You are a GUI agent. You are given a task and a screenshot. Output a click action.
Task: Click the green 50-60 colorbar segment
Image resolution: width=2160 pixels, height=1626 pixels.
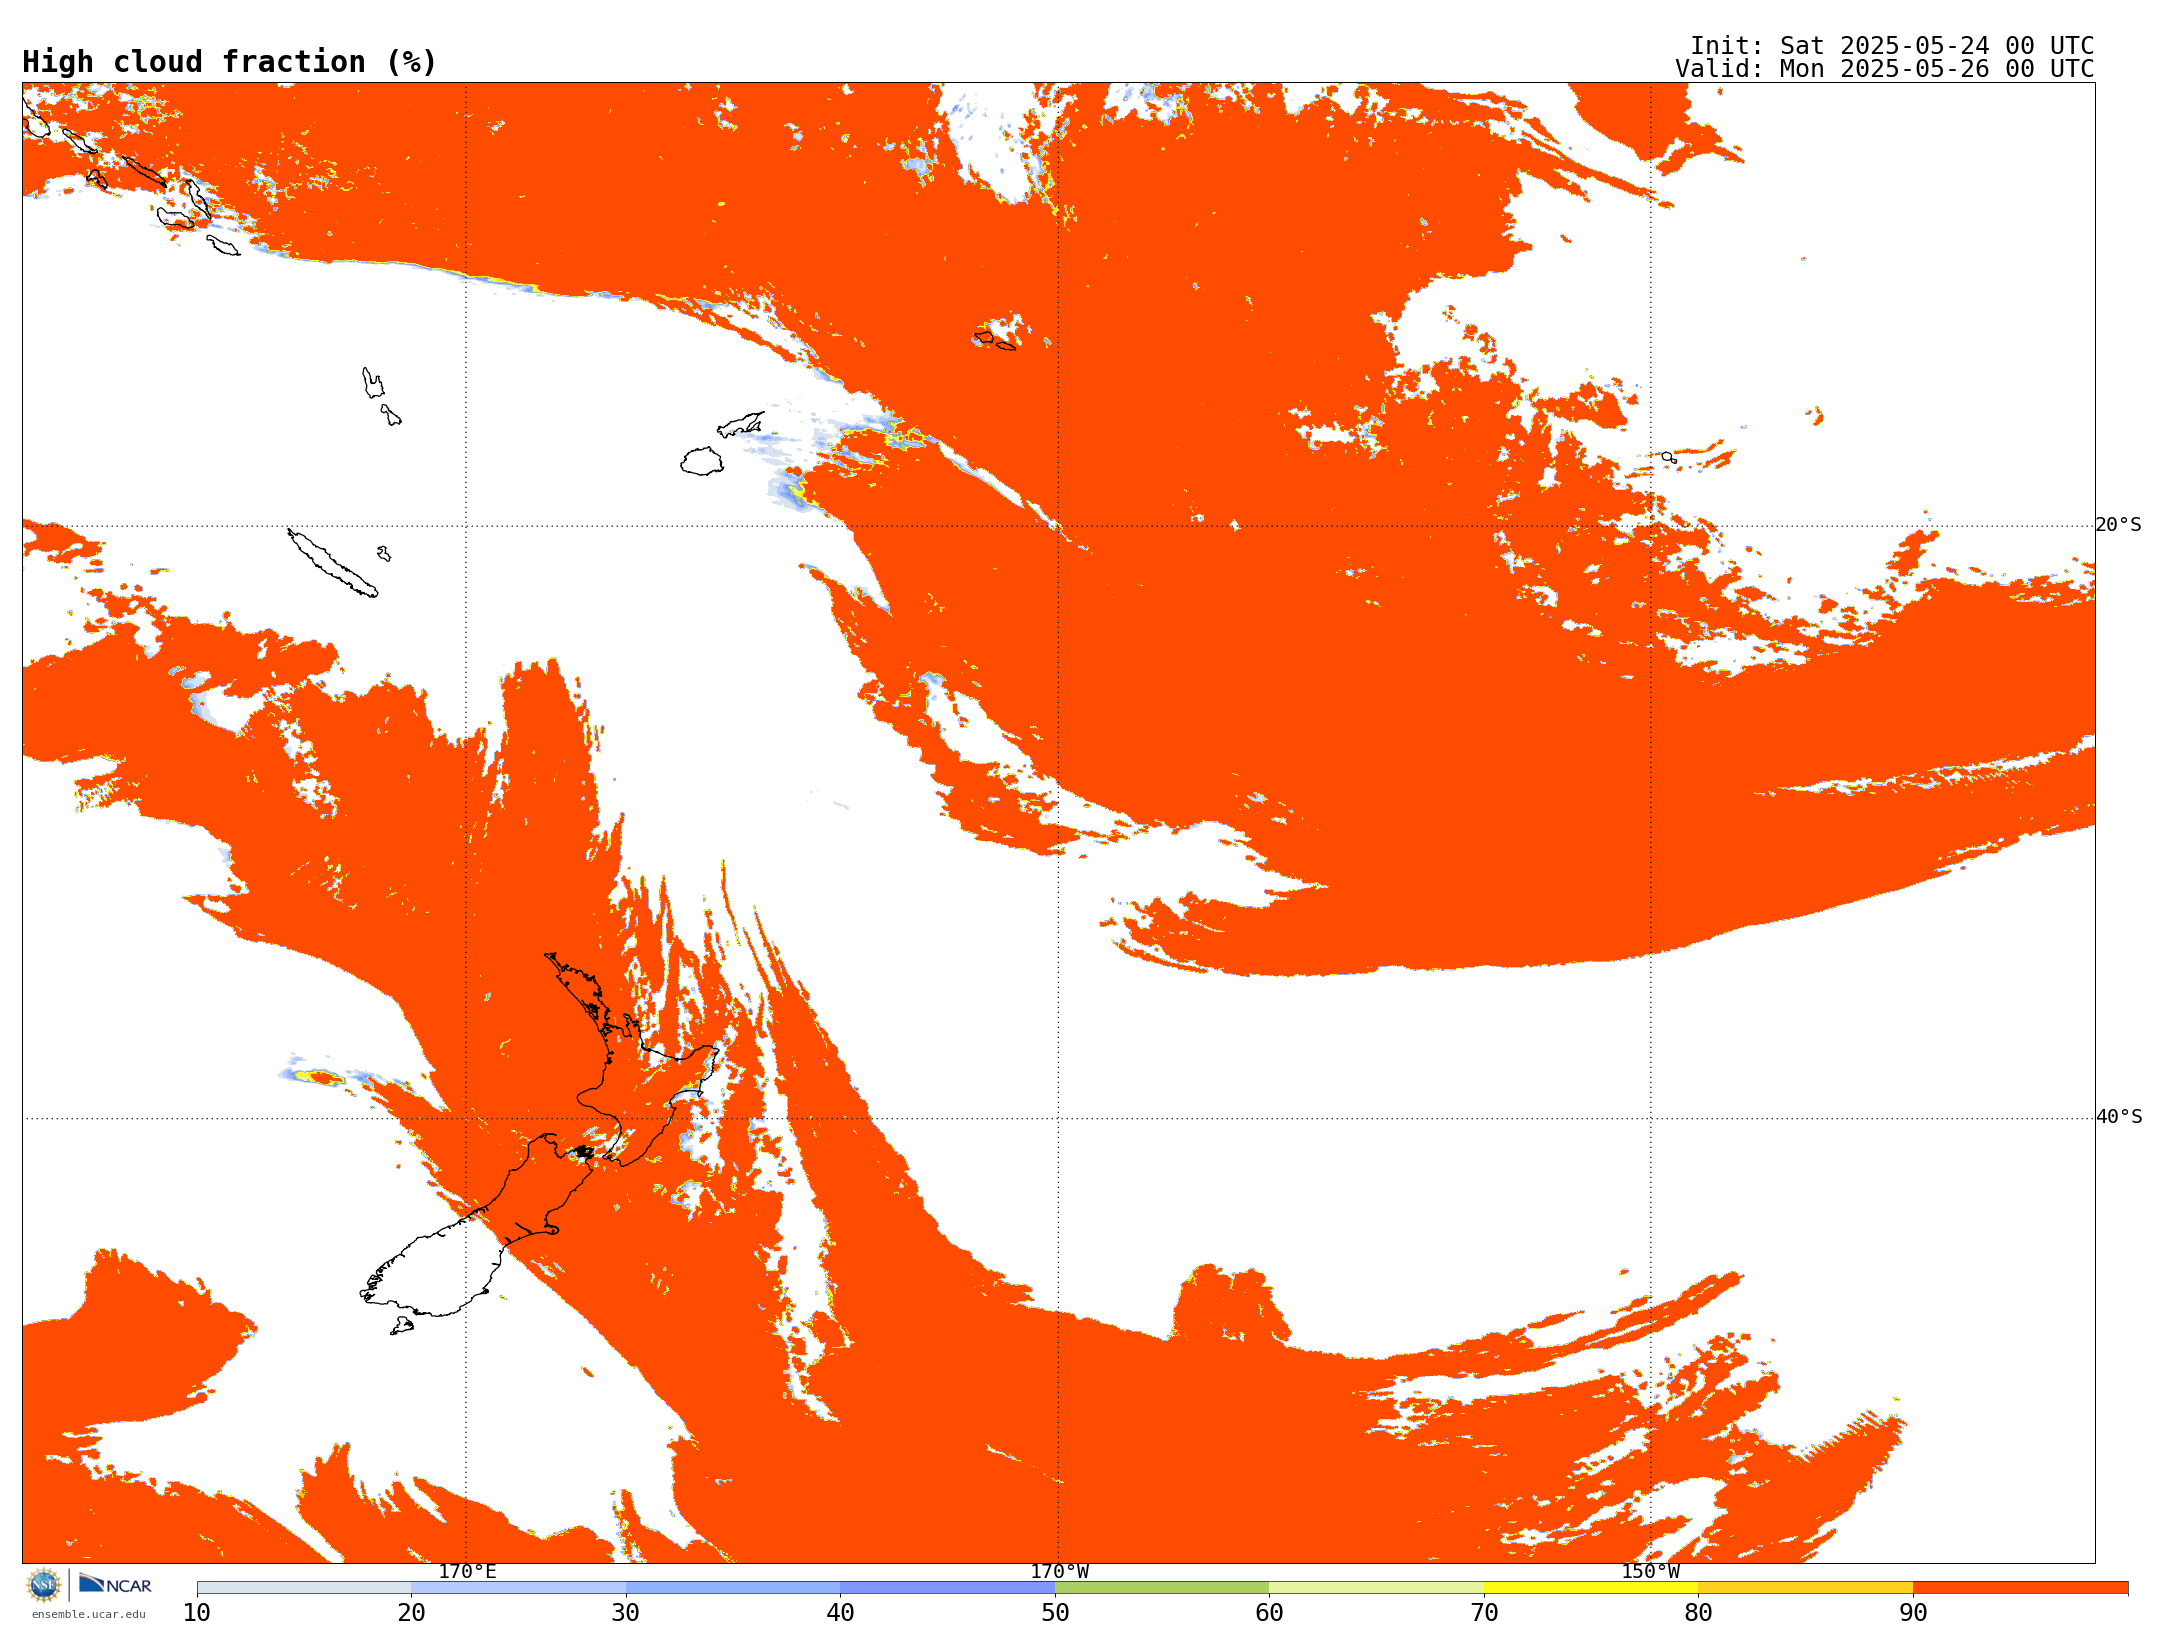(x=1162, y=1588)
